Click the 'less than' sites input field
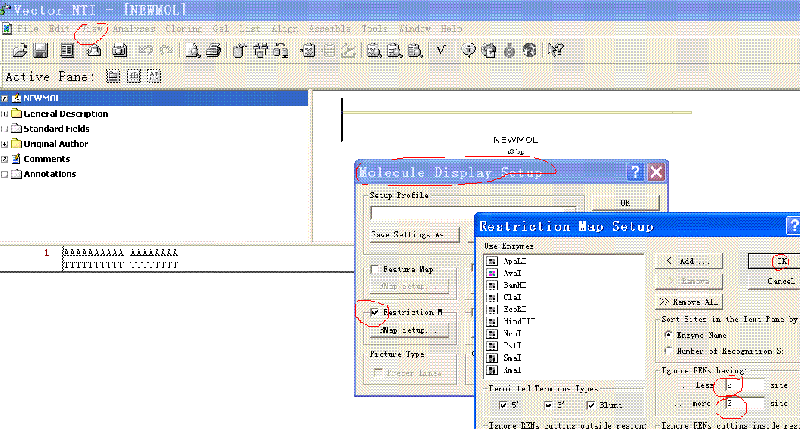 (744, 385)
